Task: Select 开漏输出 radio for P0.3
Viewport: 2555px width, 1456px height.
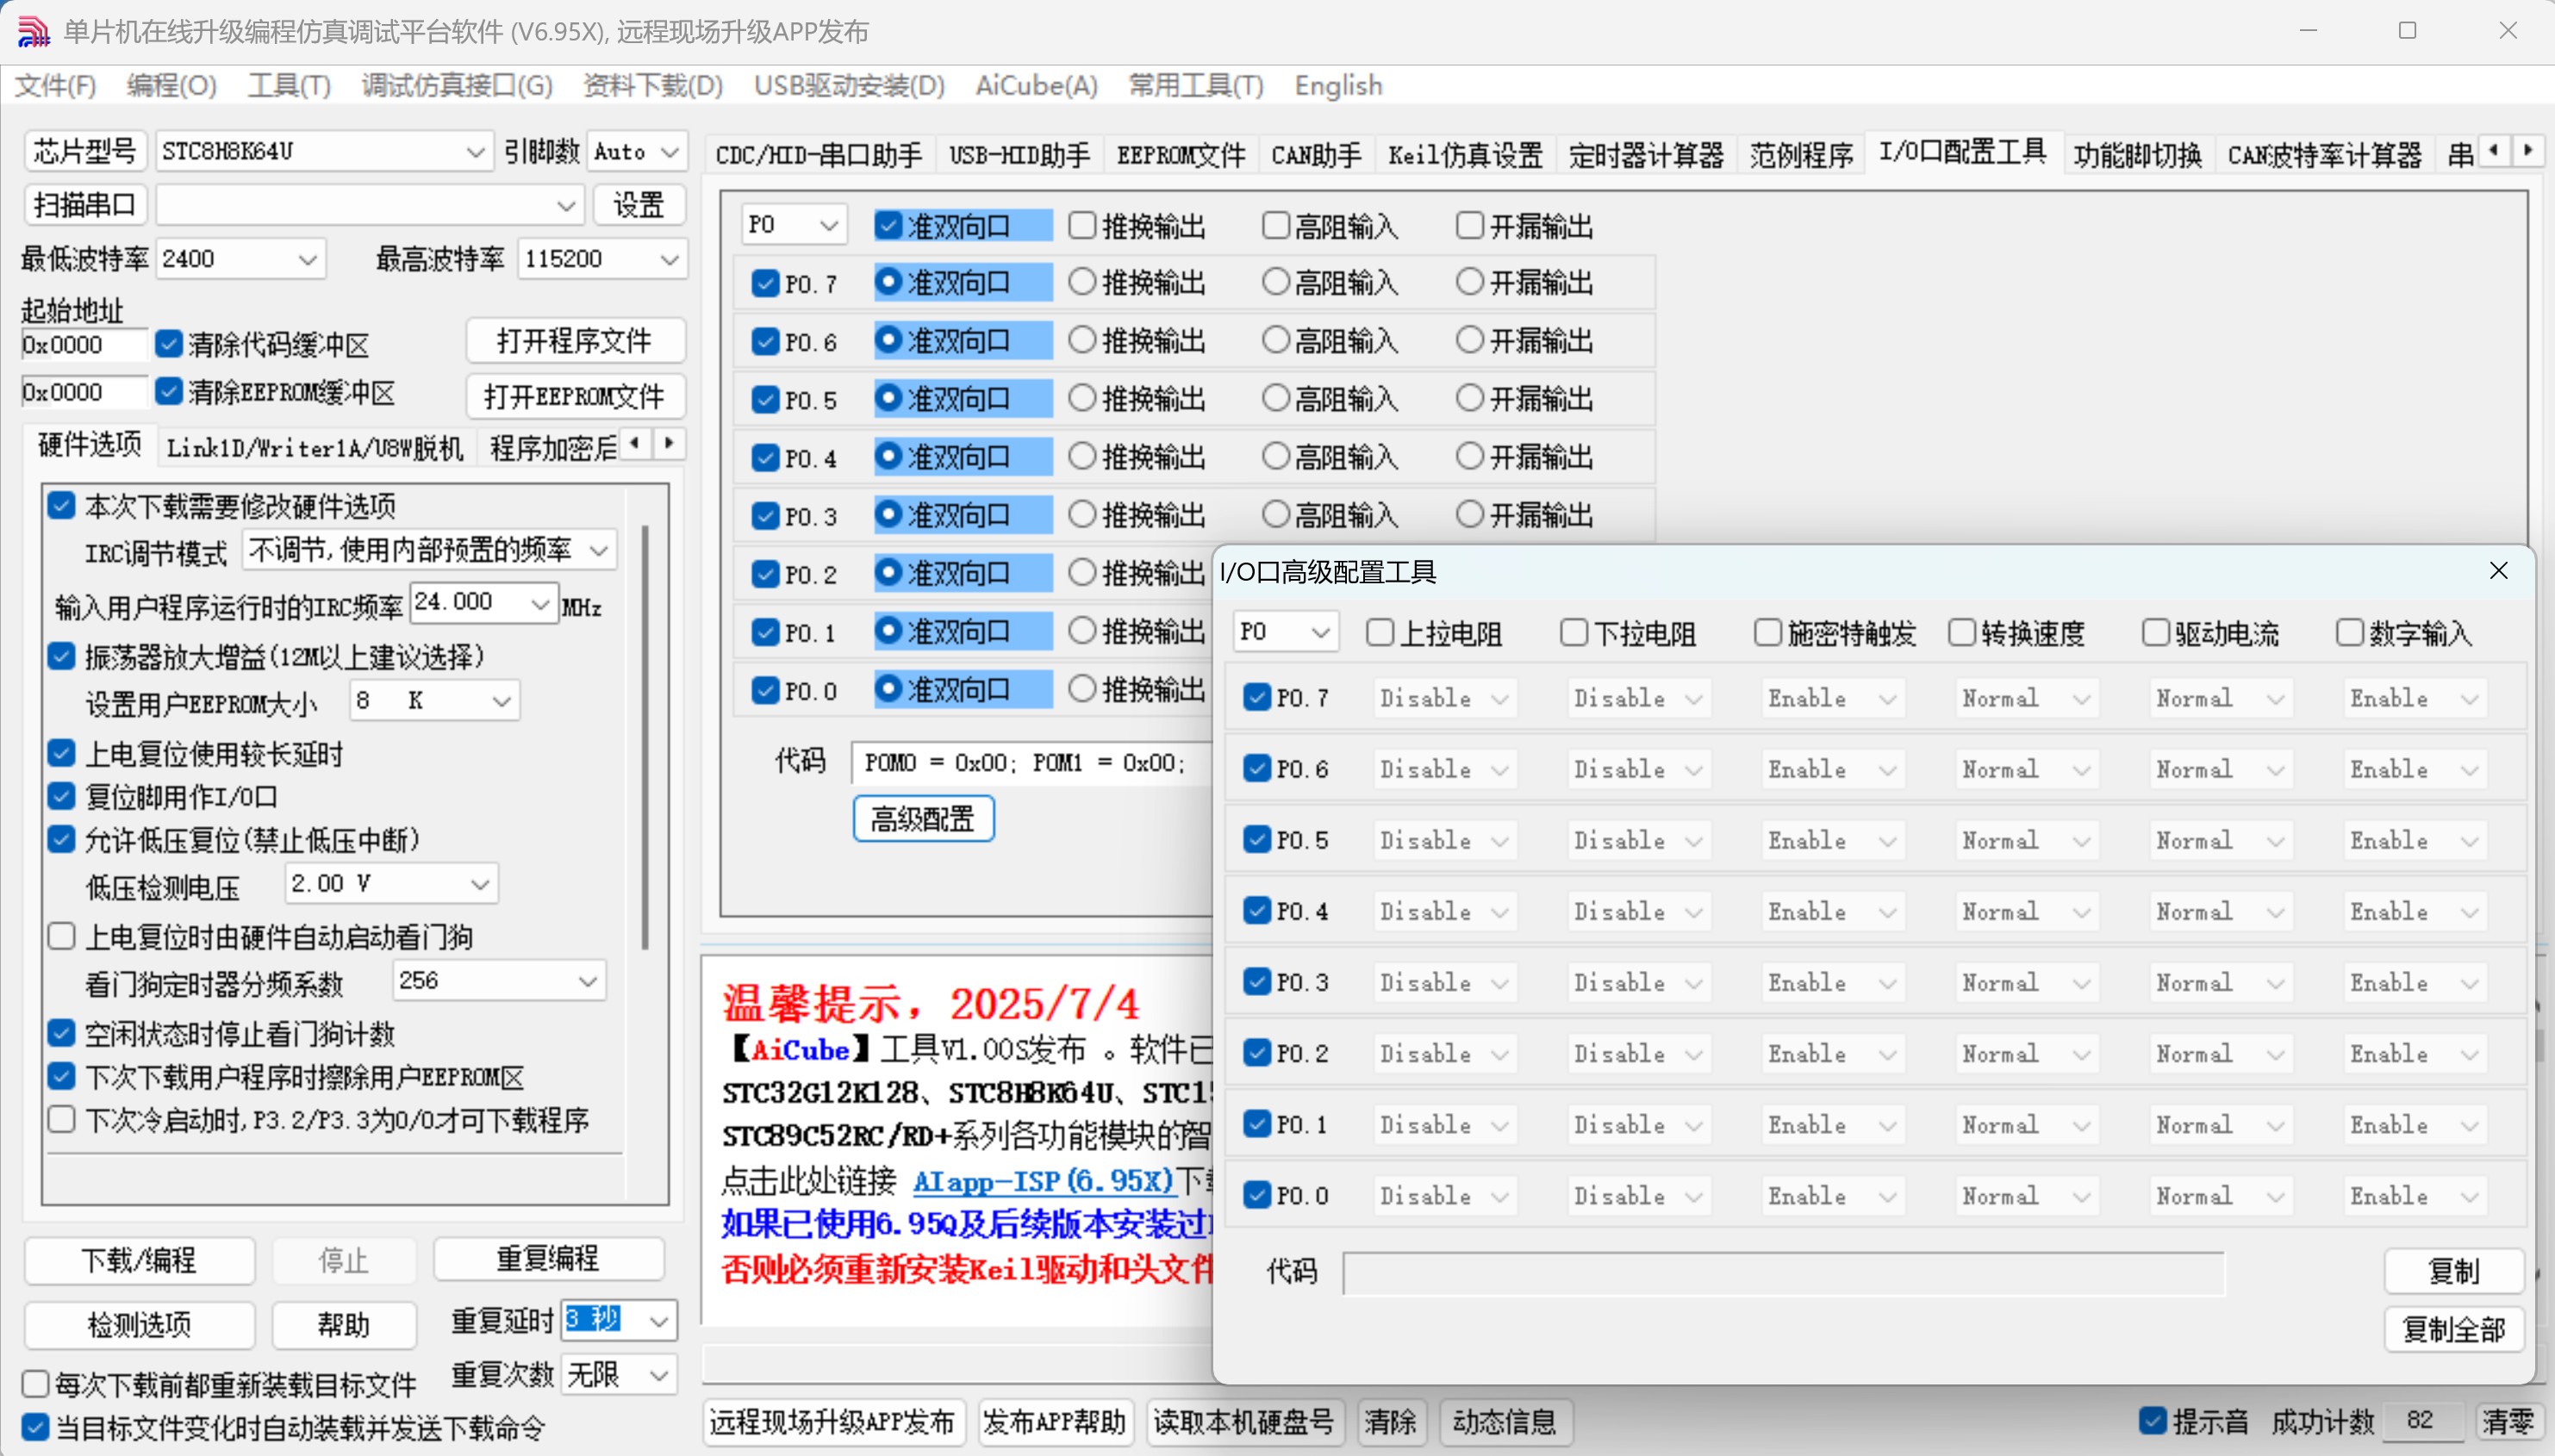Action: pos(1469,514)
